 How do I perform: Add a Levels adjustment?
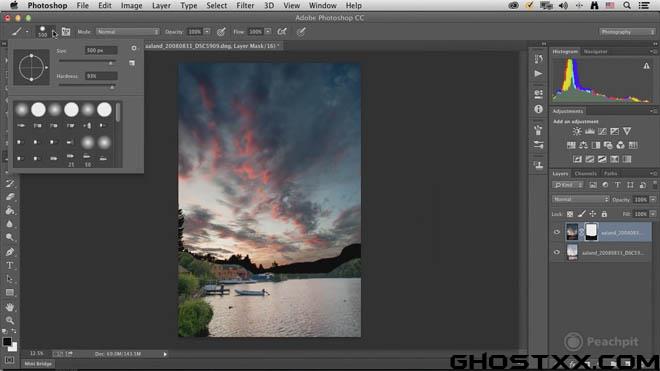point(590,131)
